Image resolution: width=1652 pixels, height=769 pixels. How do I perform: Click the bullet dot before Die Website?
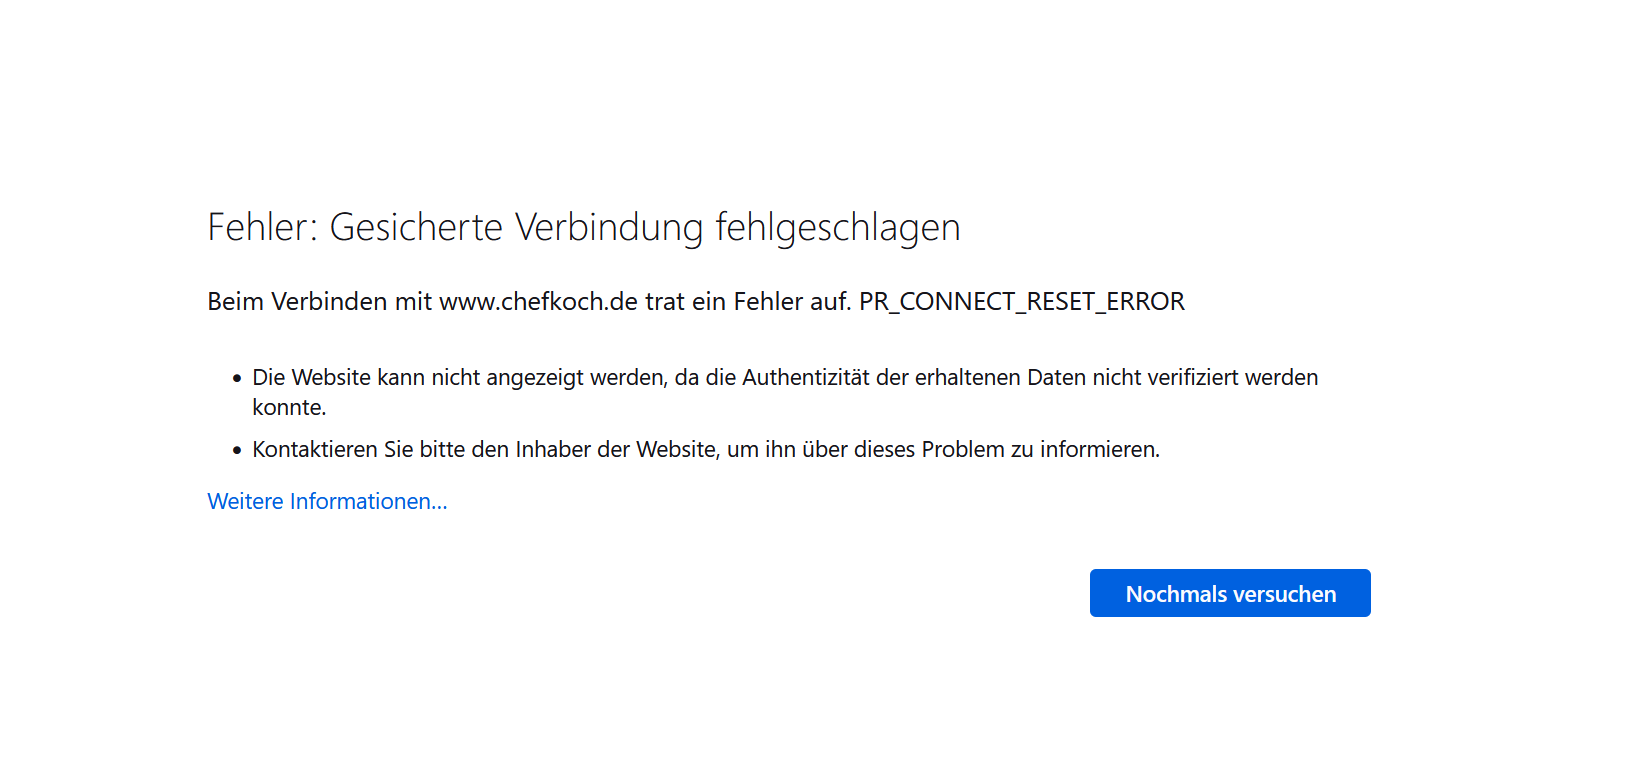(237, 378)
